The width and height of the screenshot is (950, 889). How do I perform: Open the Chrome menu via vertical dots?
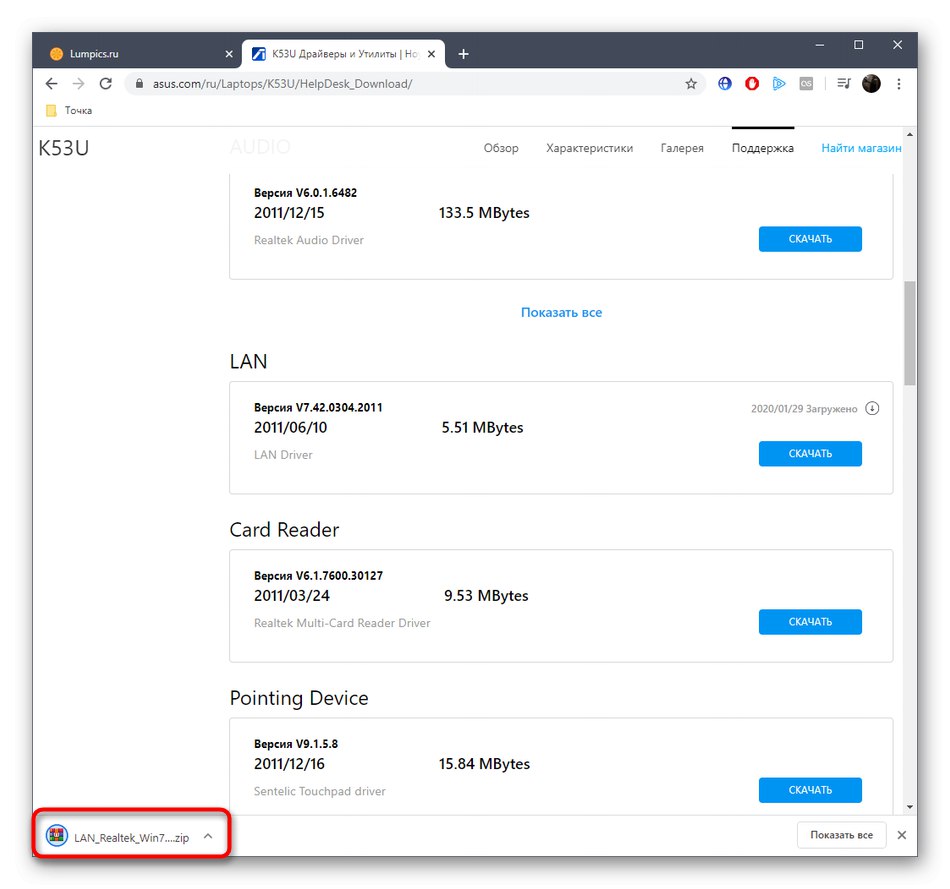point(899,83)
